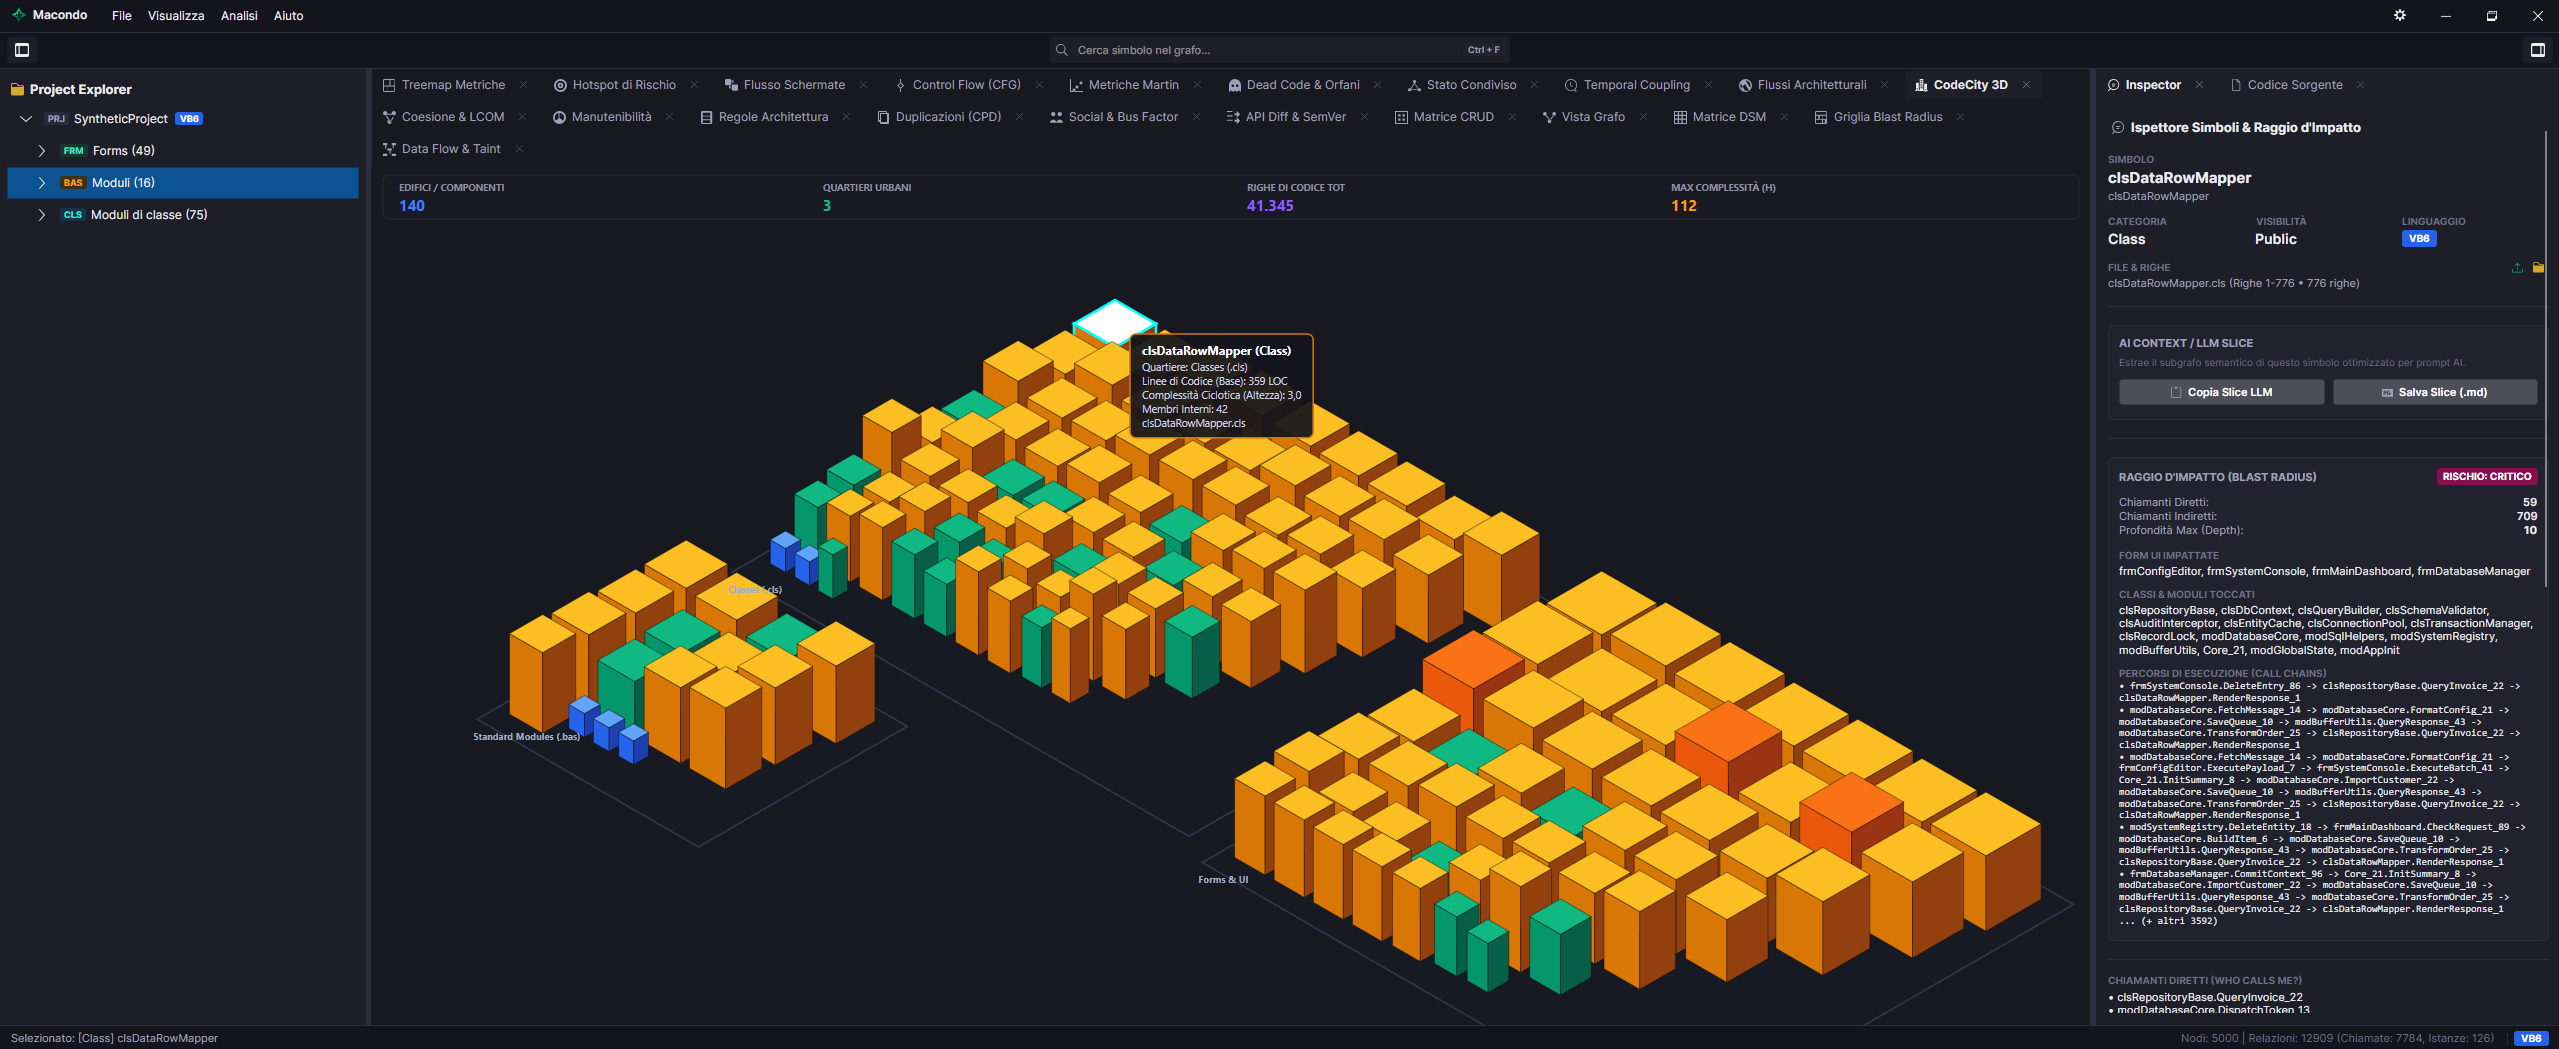Image resolution: width=2559 pixels, height=1049 pixels.
Task: Click the Flusso Schermate tab icon
Action: 731,85
